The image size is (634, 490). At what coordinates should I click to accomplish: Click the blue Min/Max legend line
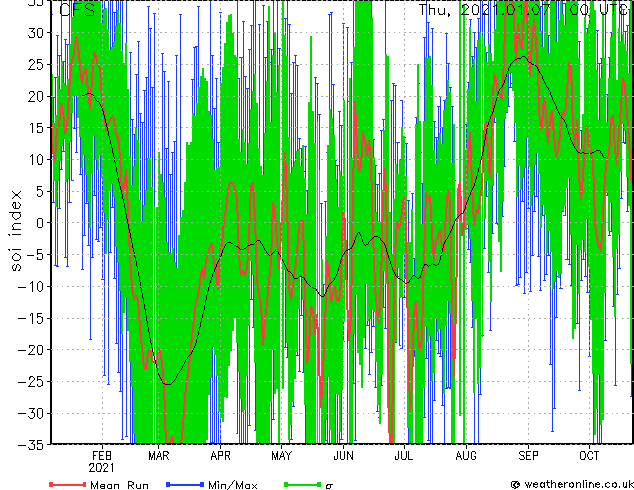click(x=185, y=484)
